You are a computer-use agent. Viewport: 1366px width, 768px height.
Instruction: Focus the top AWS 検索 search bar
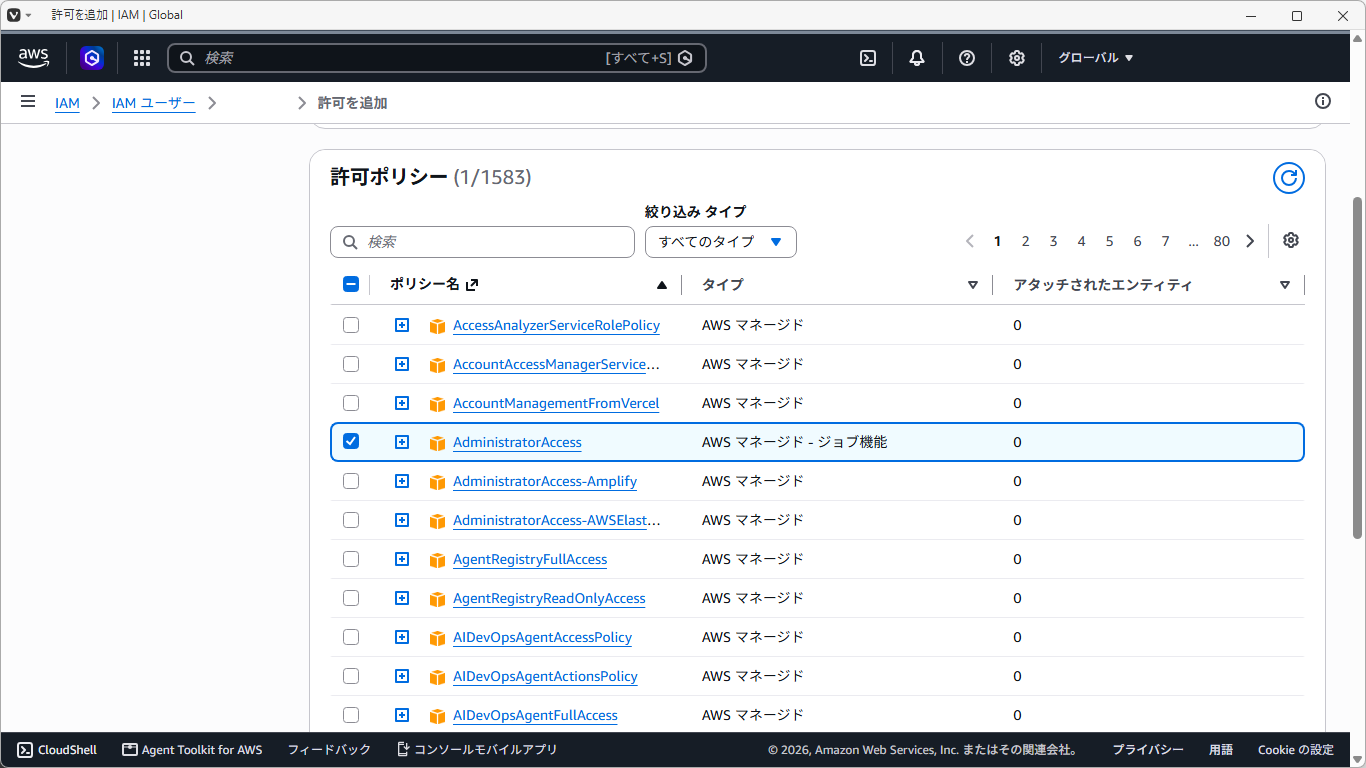[x=436, y=58]
